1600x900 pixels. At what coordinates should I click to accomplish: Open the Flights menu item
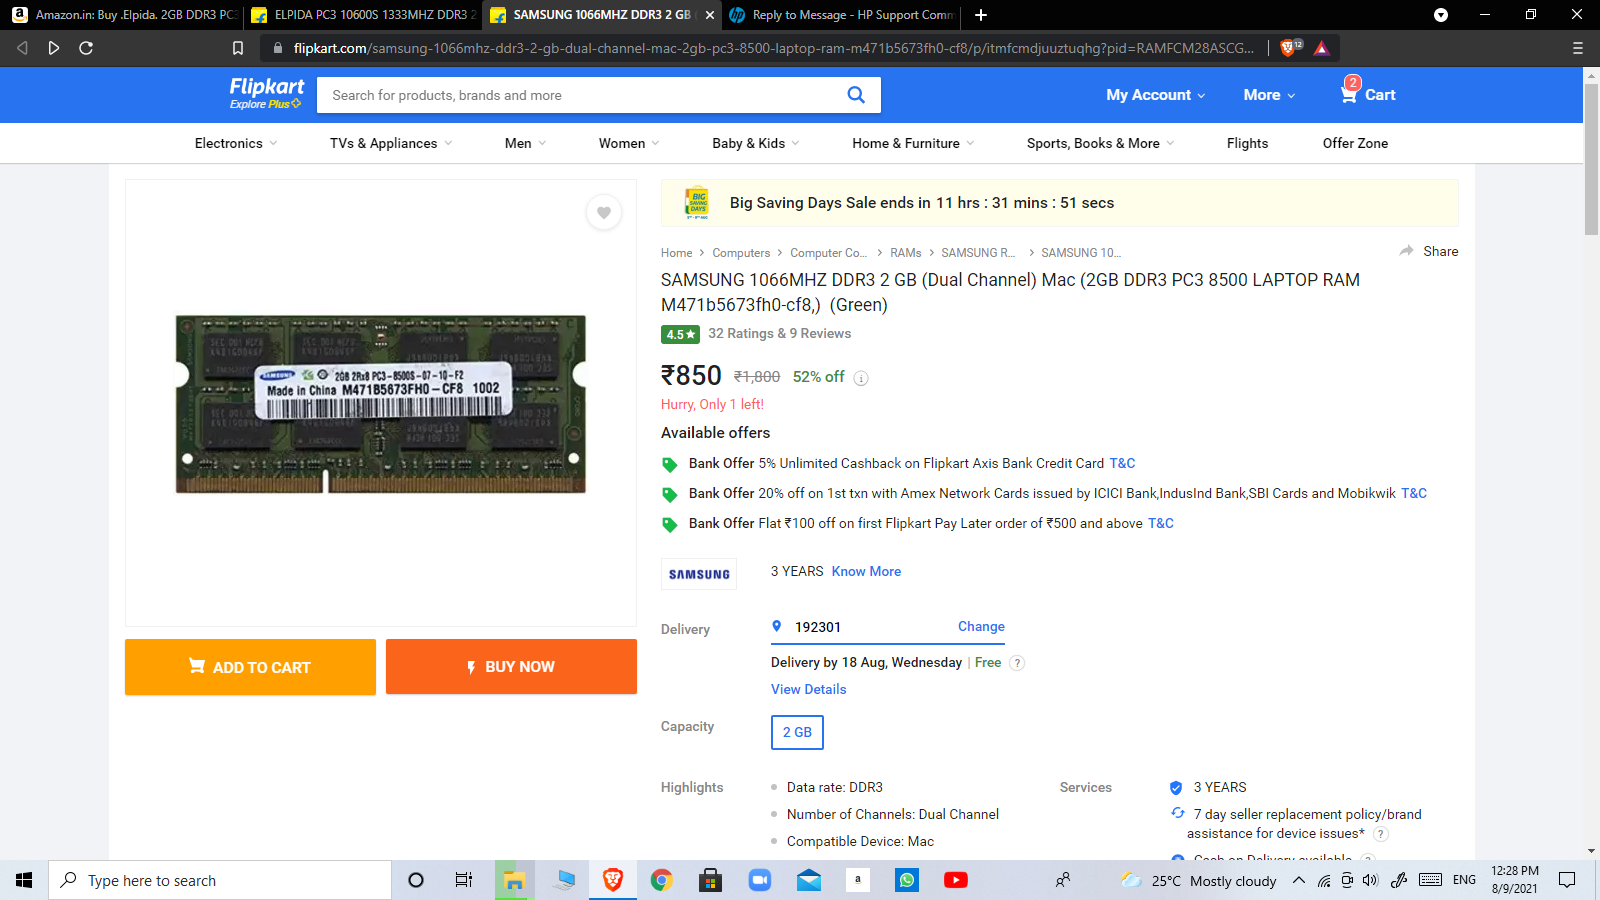(x=1246, y=143)
